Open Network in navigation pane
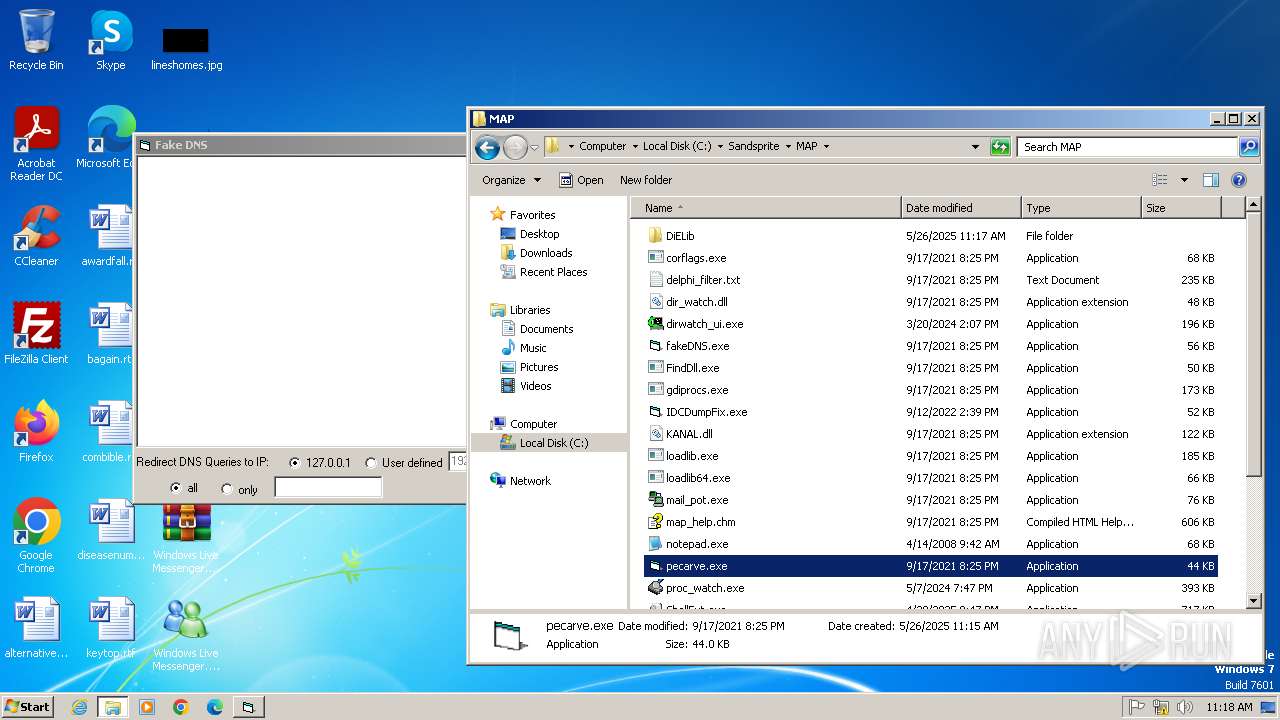Viewport: 1280px width, 720px height. (x=530, y=481)
